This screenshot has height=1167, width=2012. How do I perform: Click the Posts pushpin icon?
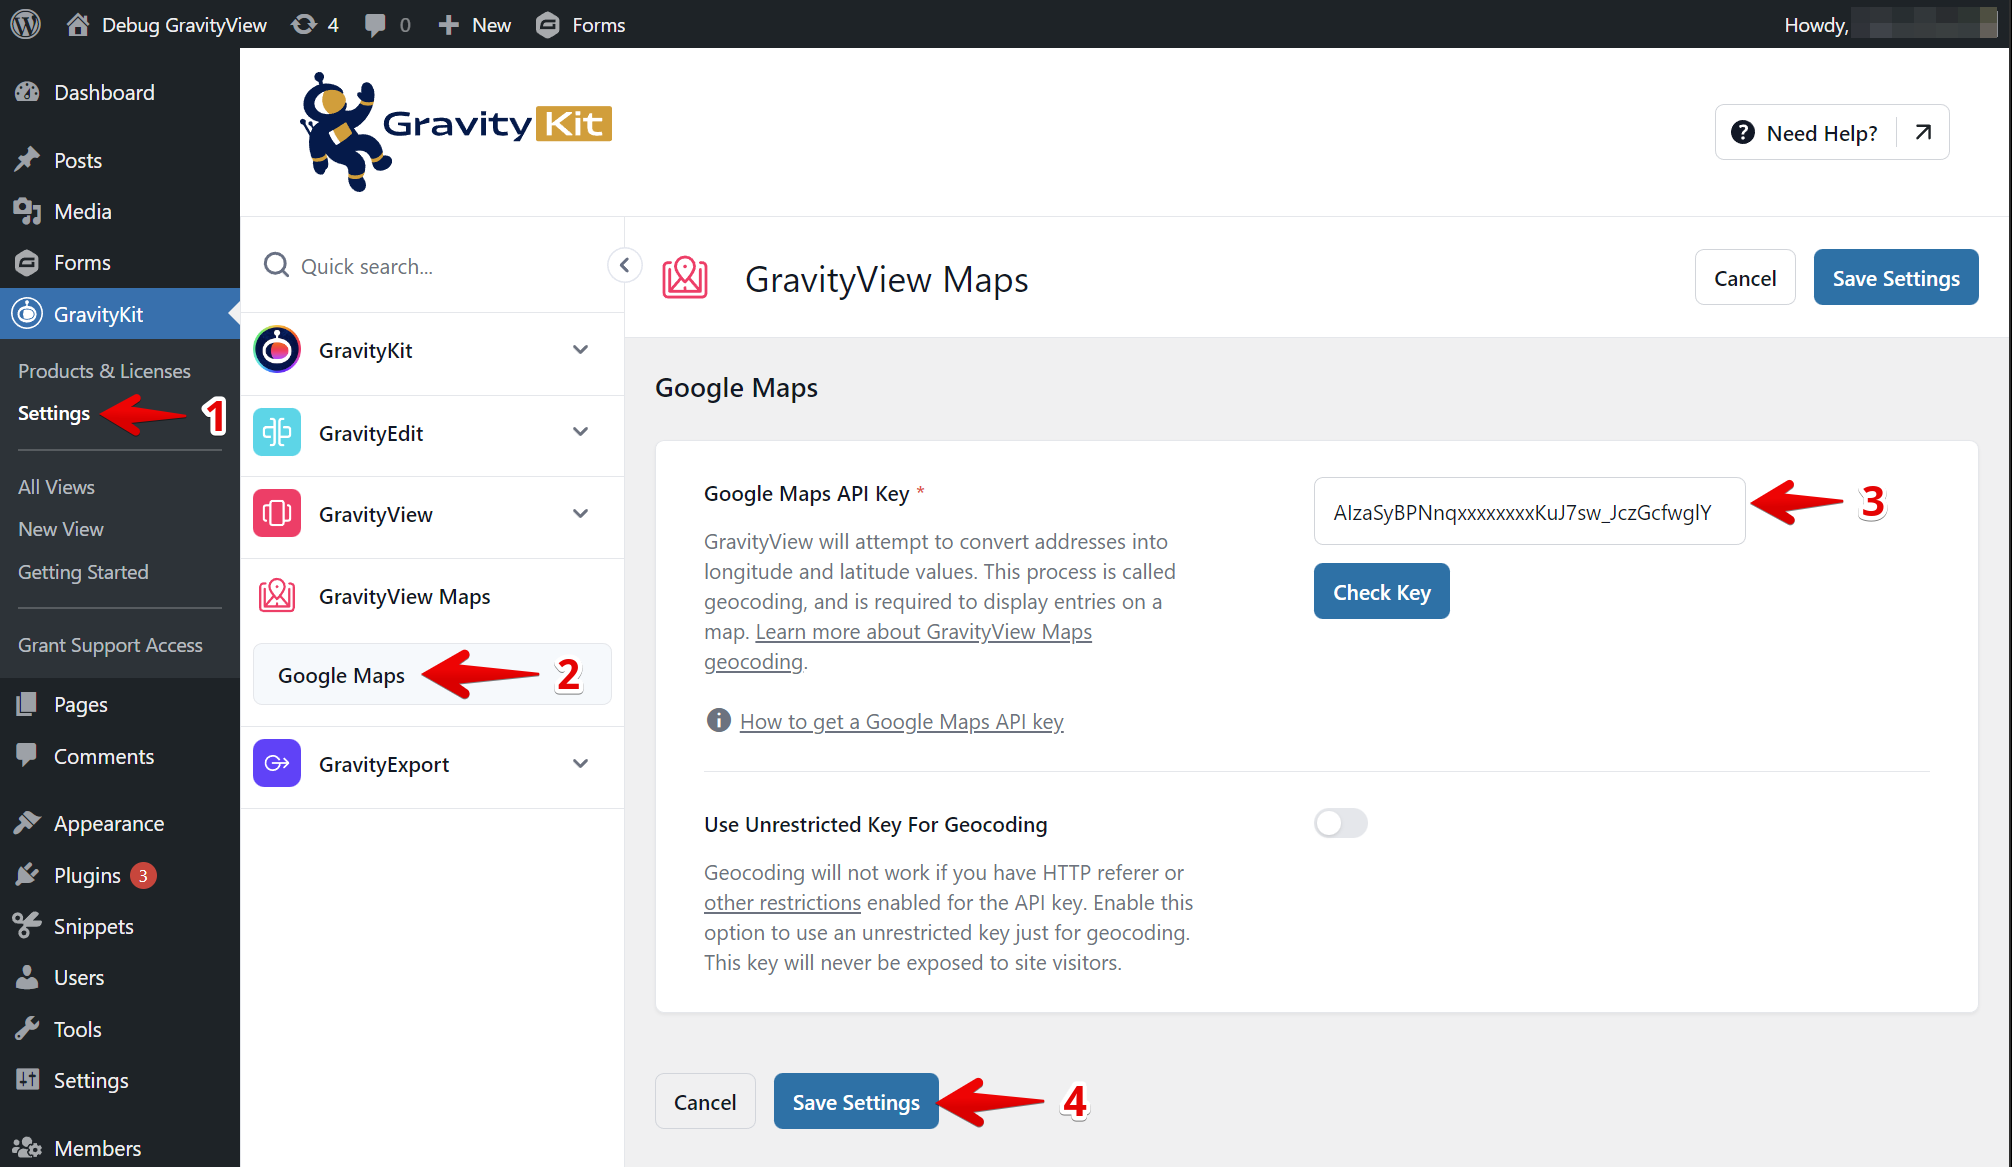(27, 160)
